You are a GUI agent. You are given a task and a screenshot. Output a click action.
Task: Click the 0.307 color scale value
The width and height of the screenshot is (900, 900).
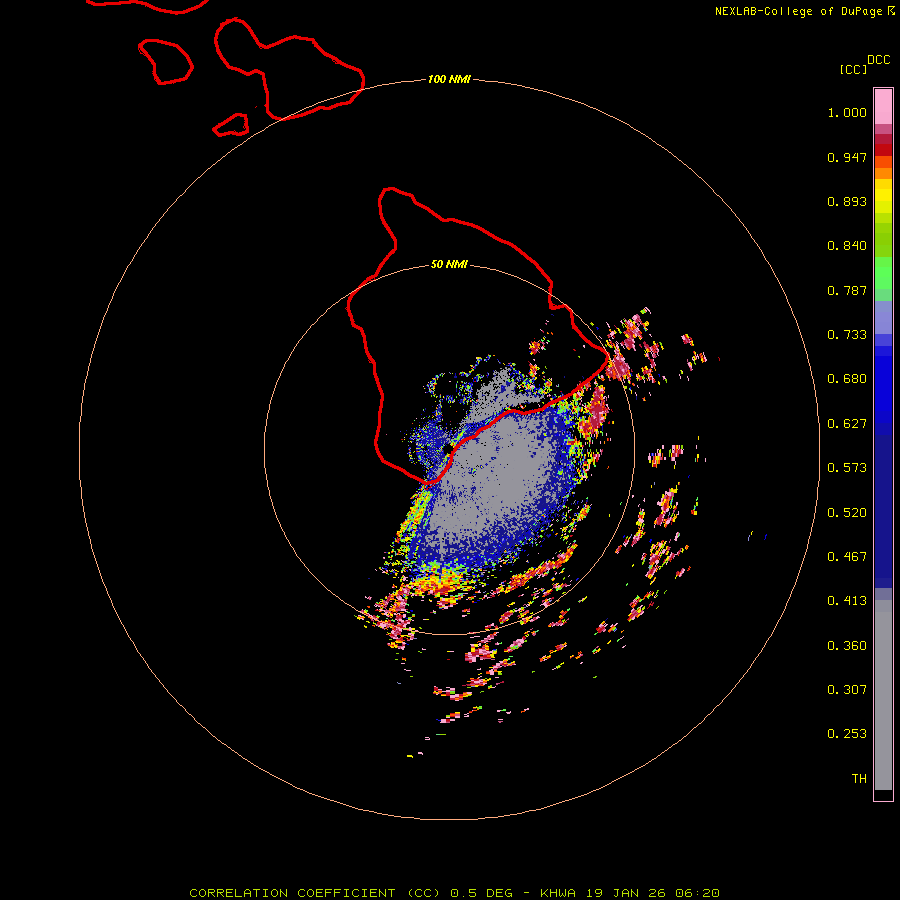tap(847, 690)
